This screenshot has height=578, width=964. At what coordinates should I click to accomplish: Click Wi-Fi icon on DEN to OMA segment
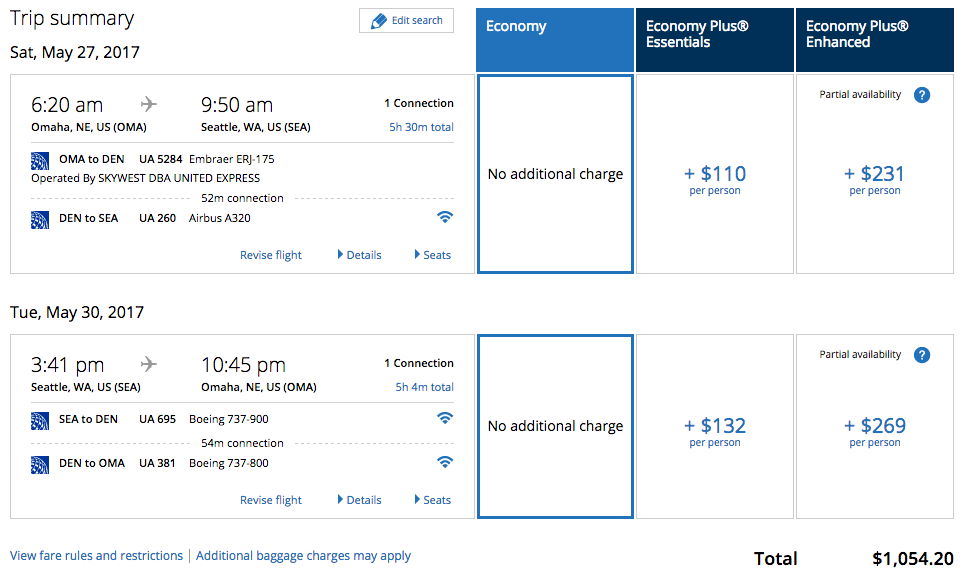(x=444, y=462)
